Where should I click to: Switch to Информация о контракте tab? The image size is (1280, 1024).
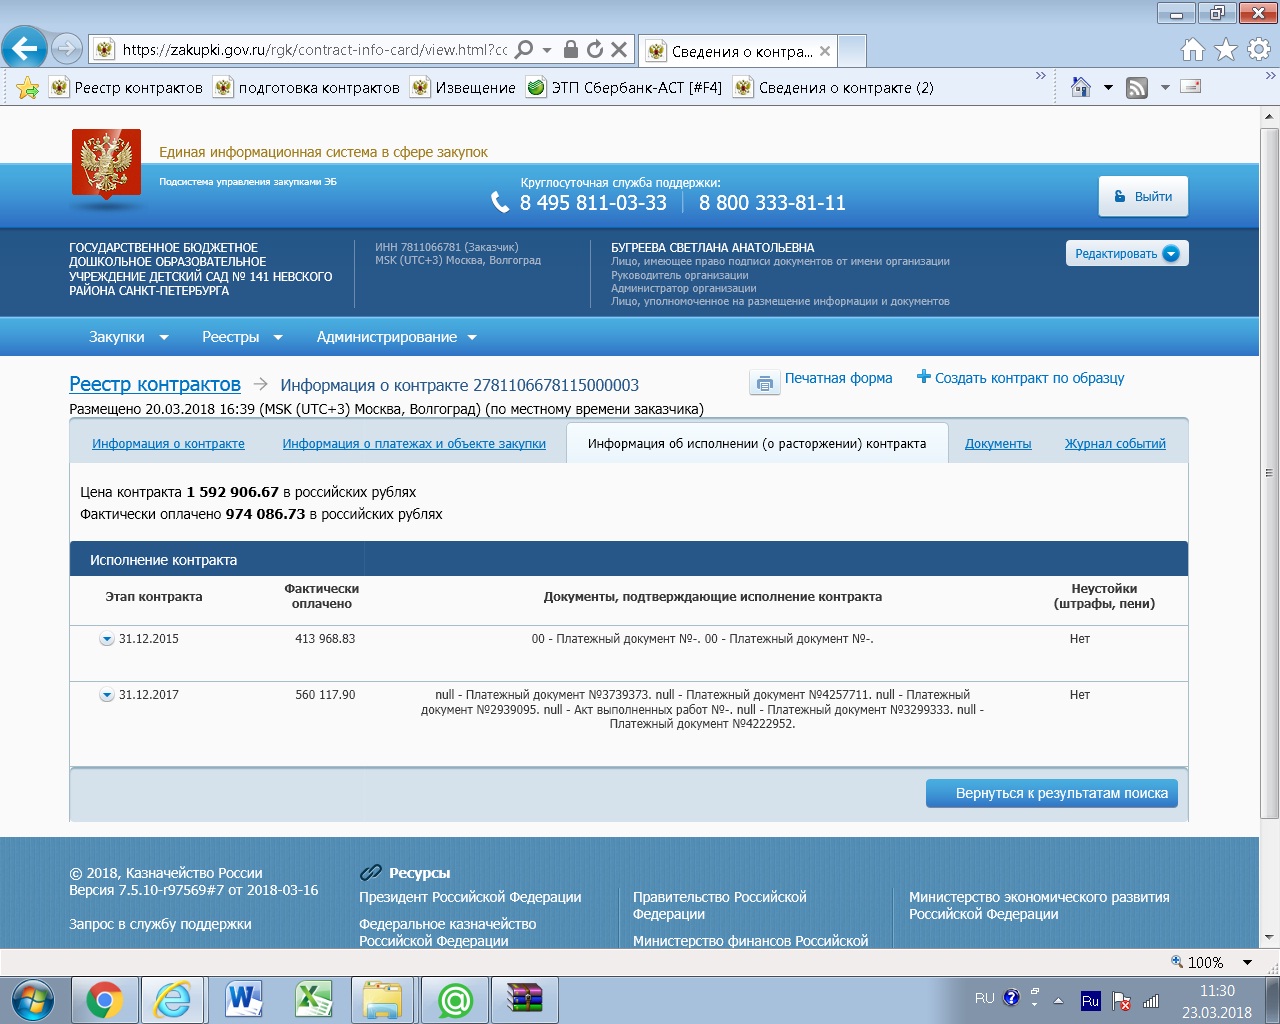click(x=168, y=443)
